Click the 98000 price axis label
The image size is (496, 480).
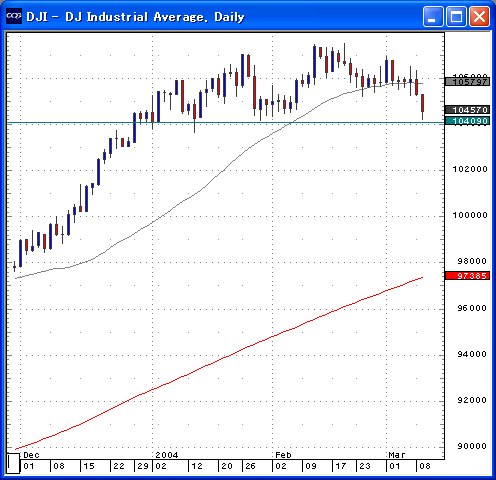pyautogui.click(x=472, y=261)
